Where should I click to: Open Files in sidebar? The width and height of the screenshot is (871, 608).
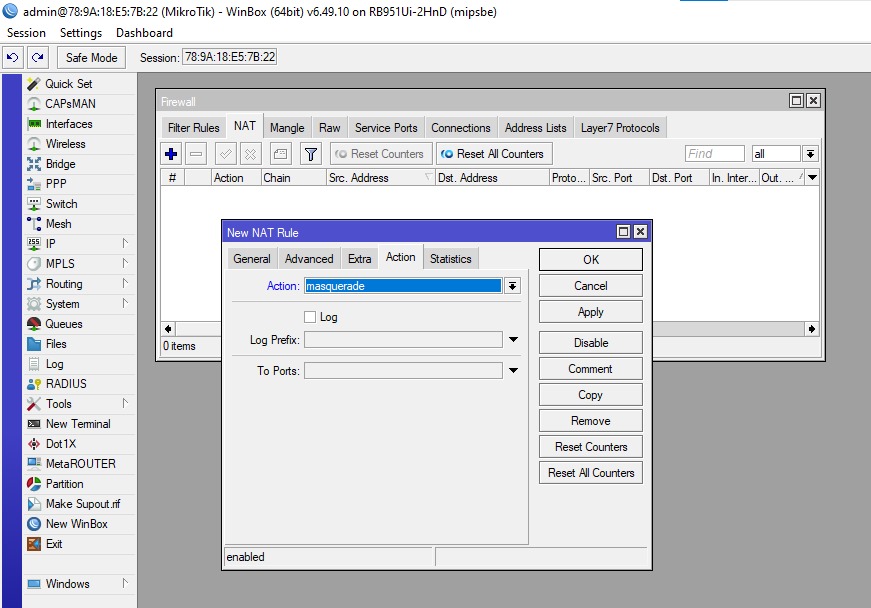(79, 344)
